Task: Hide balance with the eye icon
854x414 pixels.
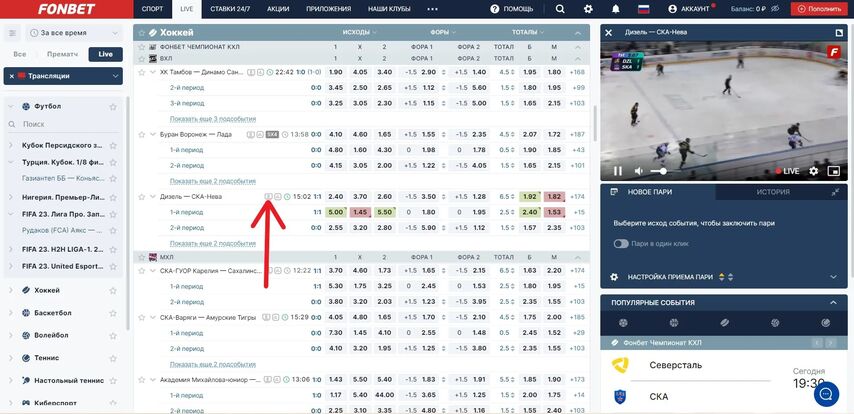Action: click(776, 9)
